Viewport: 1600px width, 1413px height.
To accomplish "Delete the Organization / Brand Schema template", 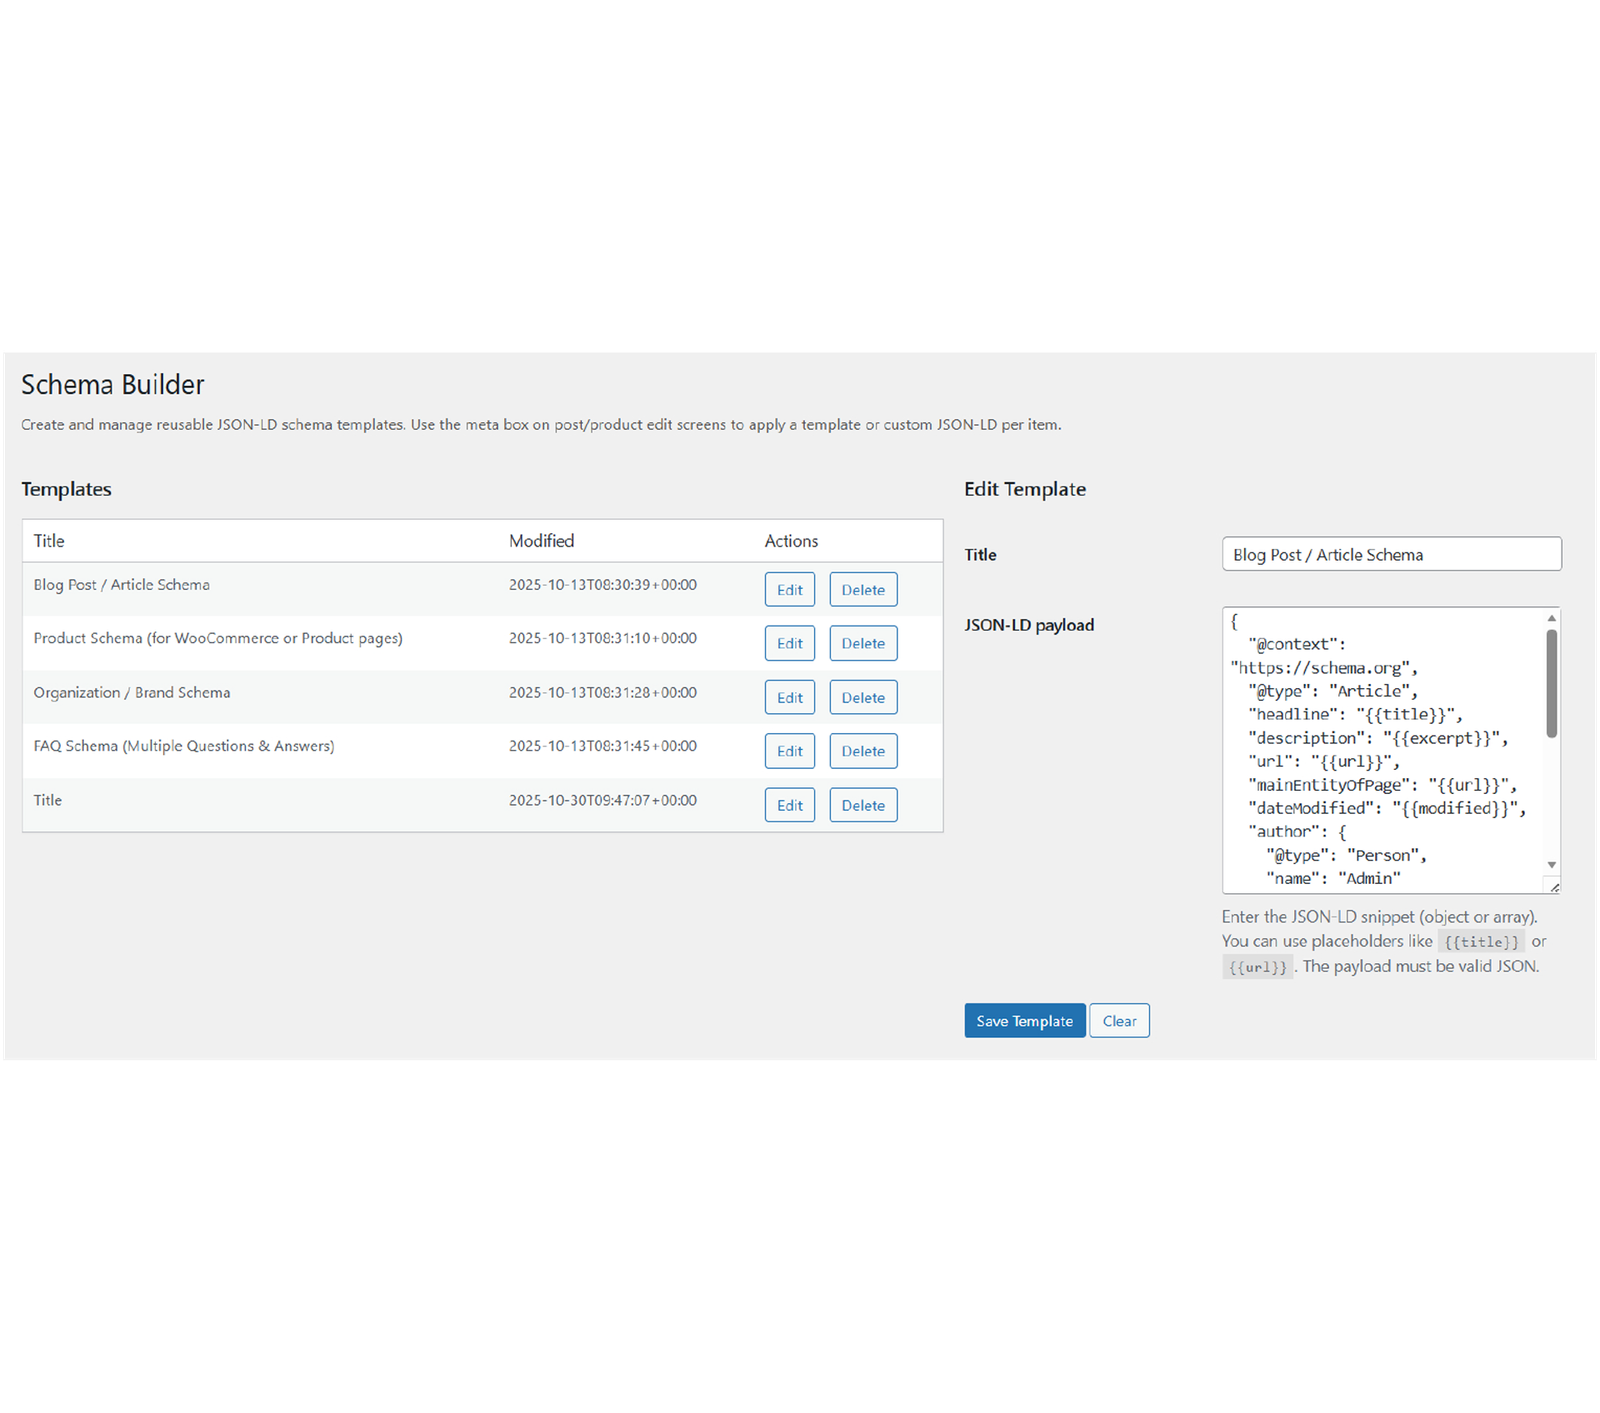I will point(863,697).
